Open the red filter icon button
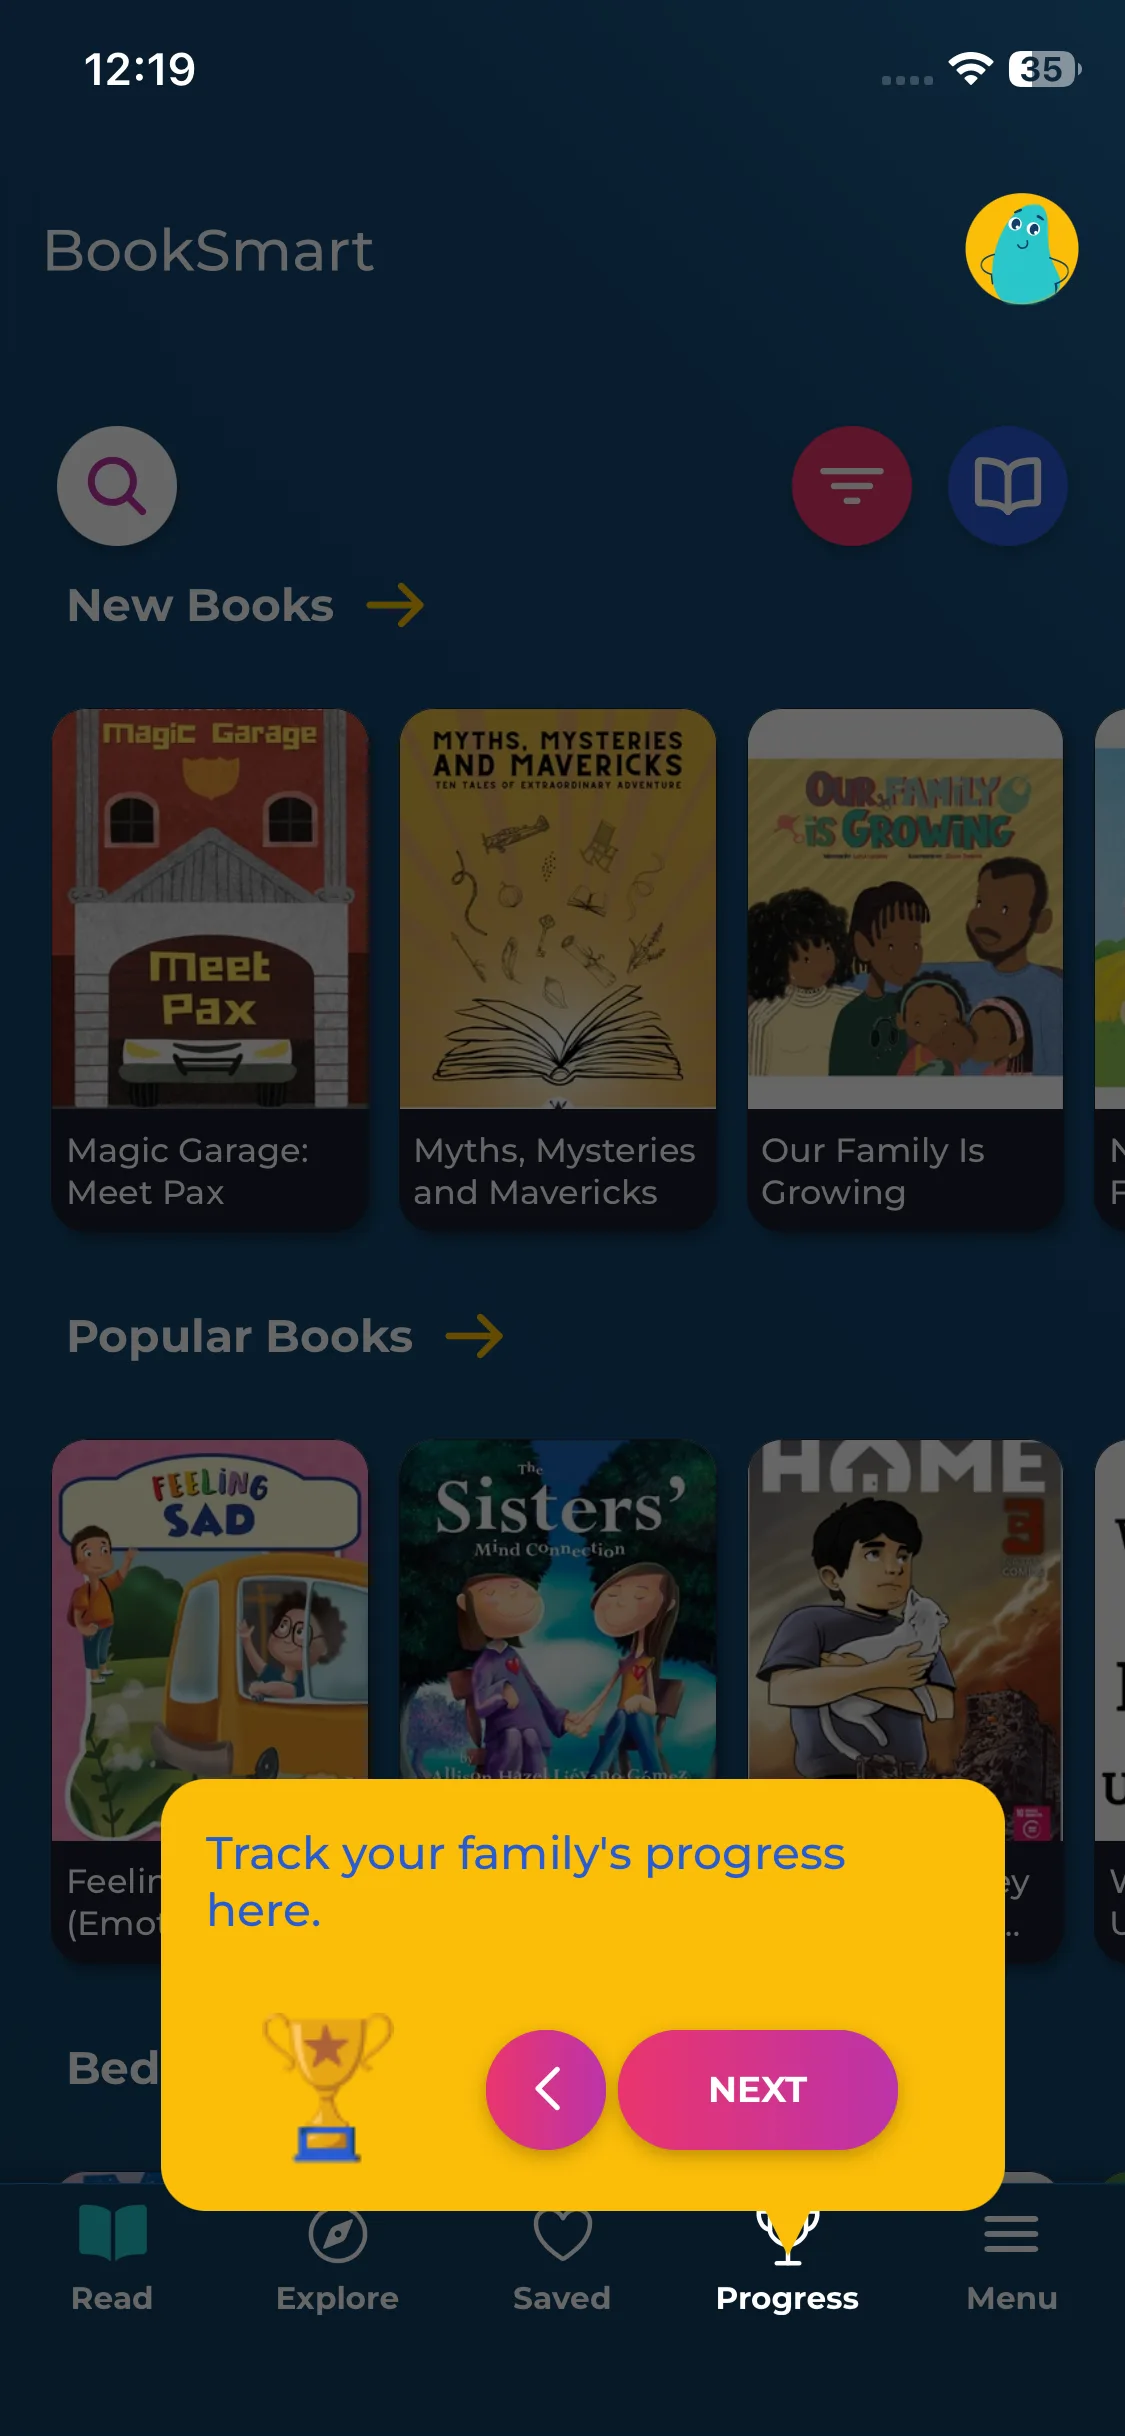Image resolution: width=1125 pixels, height=2436 pixels. pos(852,486)
